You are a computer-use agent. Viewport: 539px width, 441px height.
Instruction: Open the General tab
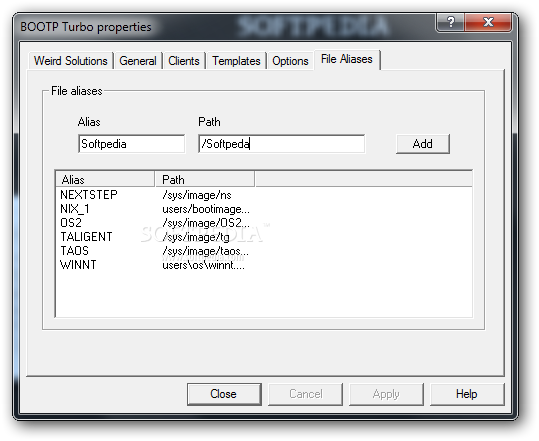pos(138,61)
